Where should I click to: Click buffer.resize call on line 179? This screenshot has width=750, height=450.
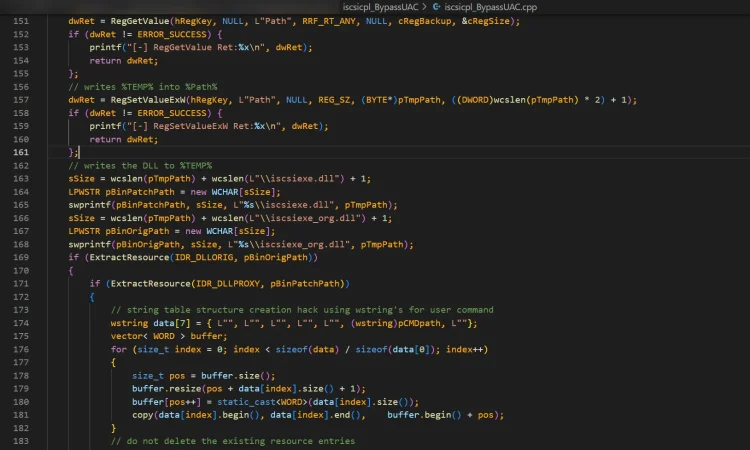click(x=249, y=389)
